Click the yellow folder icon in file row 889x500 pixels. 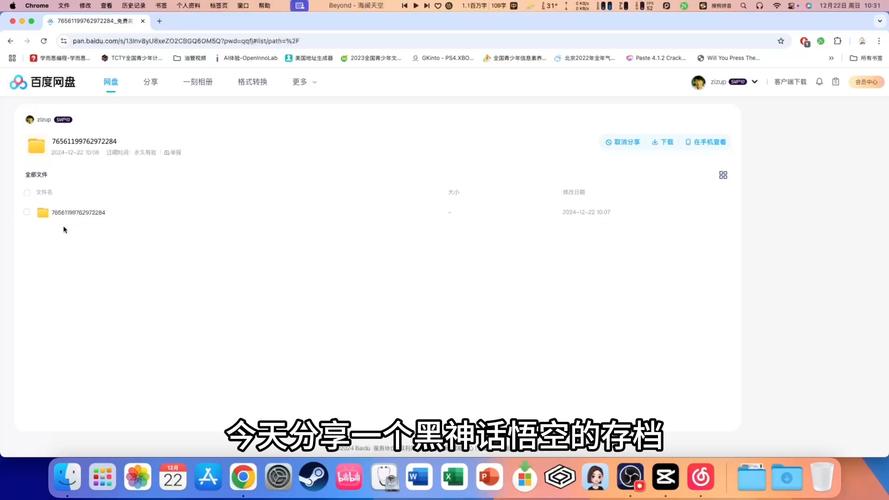[43, 213]
